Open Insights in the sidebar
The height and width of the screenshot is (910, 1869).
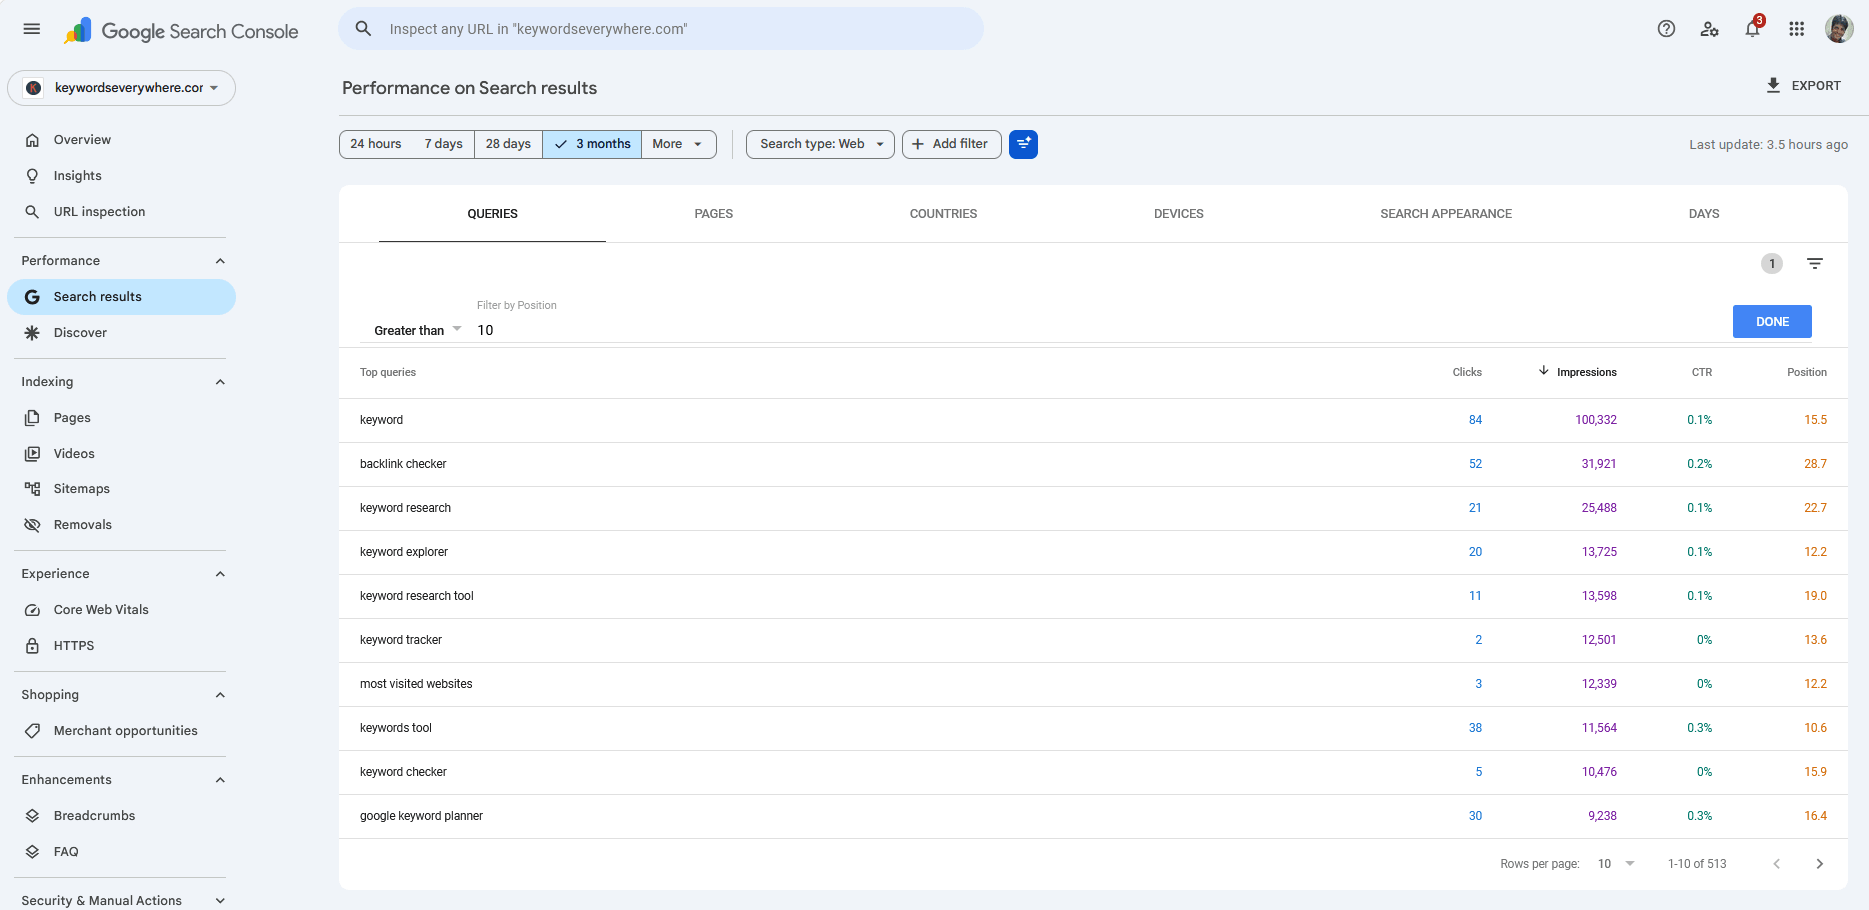pyautogui.click(x=121, y=176)
